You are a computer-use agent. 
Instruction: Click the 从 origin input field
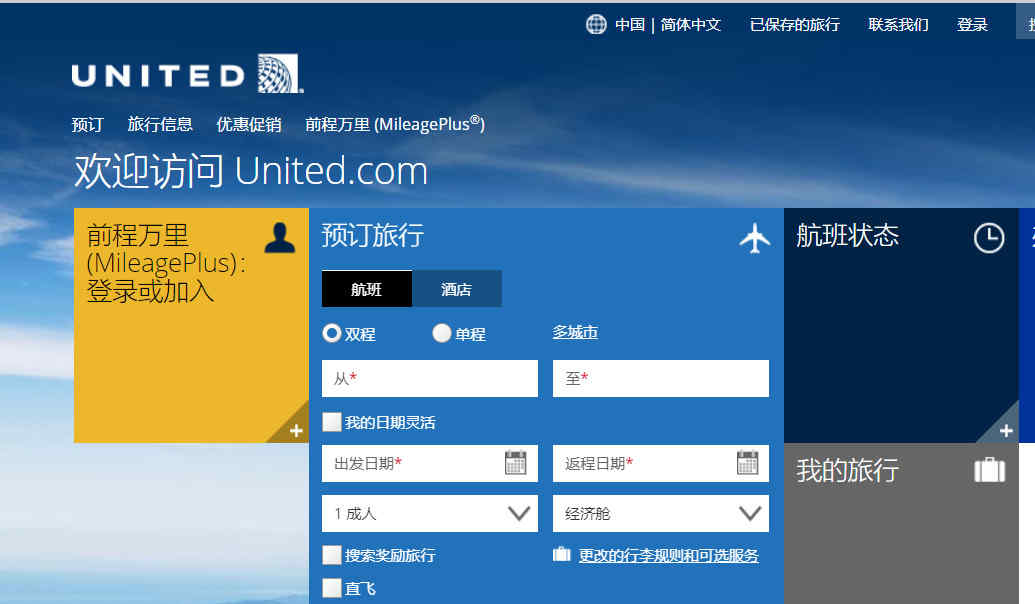[x=430, y=379]
